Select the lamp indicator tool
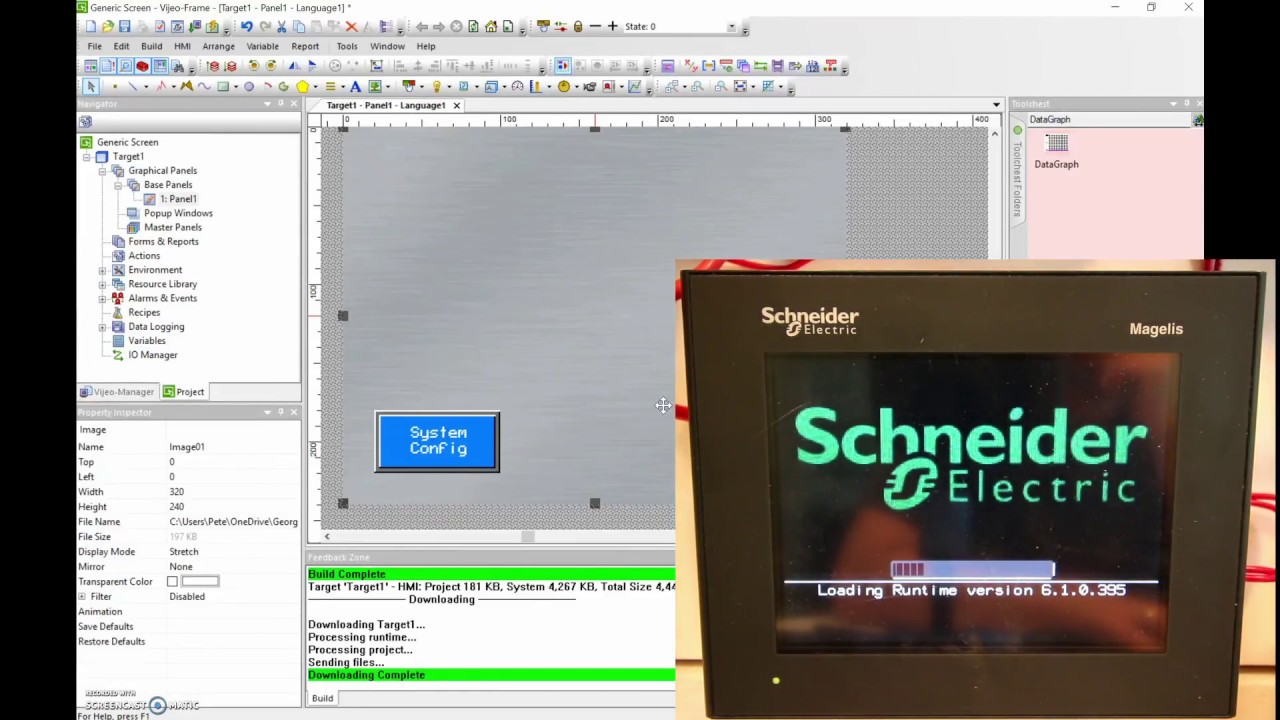Image resolution: width=1280 pixels, height=720 pixels. coord(437,87)
